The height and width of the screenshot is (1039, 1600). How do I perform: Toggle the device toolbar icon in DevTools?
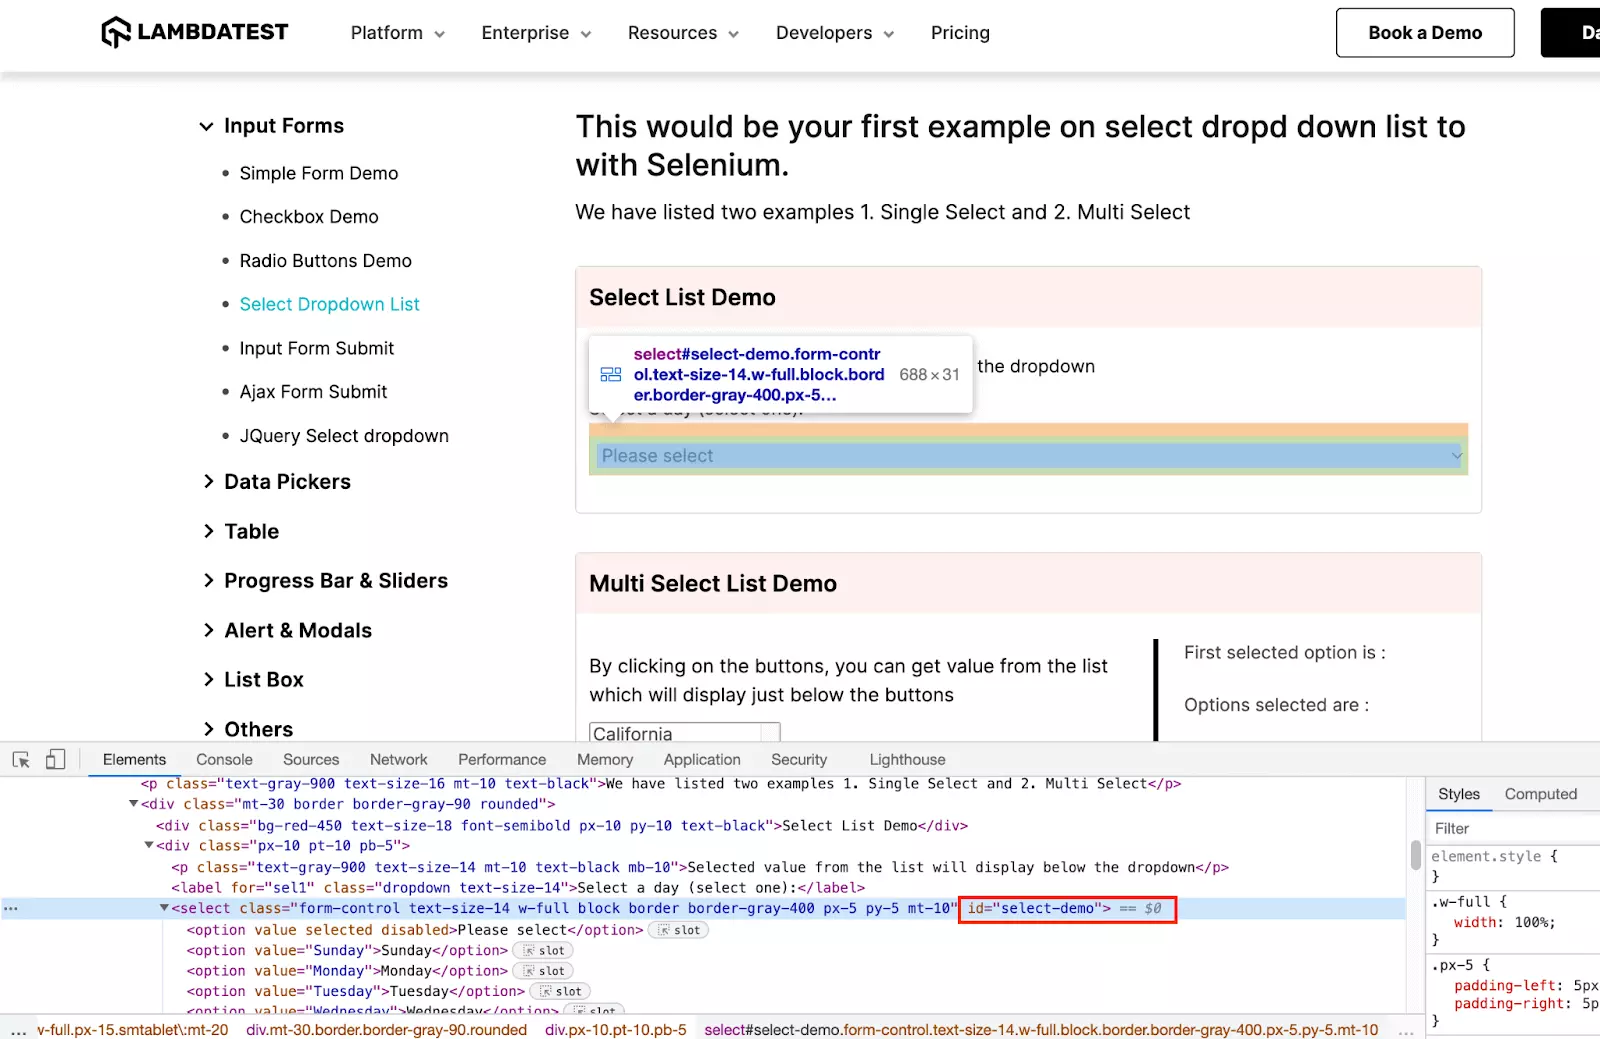pyautogui.click(x=56, y=760)
